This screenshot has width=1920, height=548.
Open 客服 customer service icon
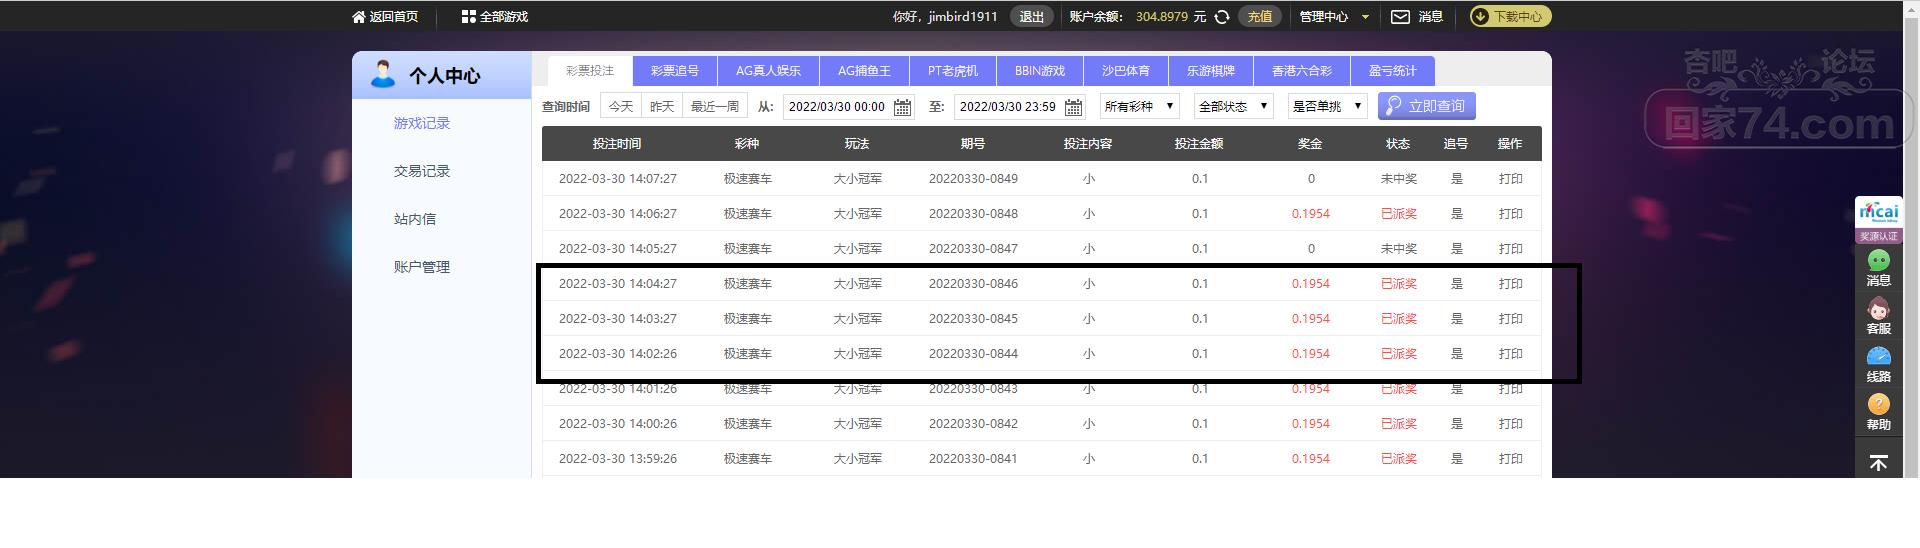click(x=1879, y=309)
